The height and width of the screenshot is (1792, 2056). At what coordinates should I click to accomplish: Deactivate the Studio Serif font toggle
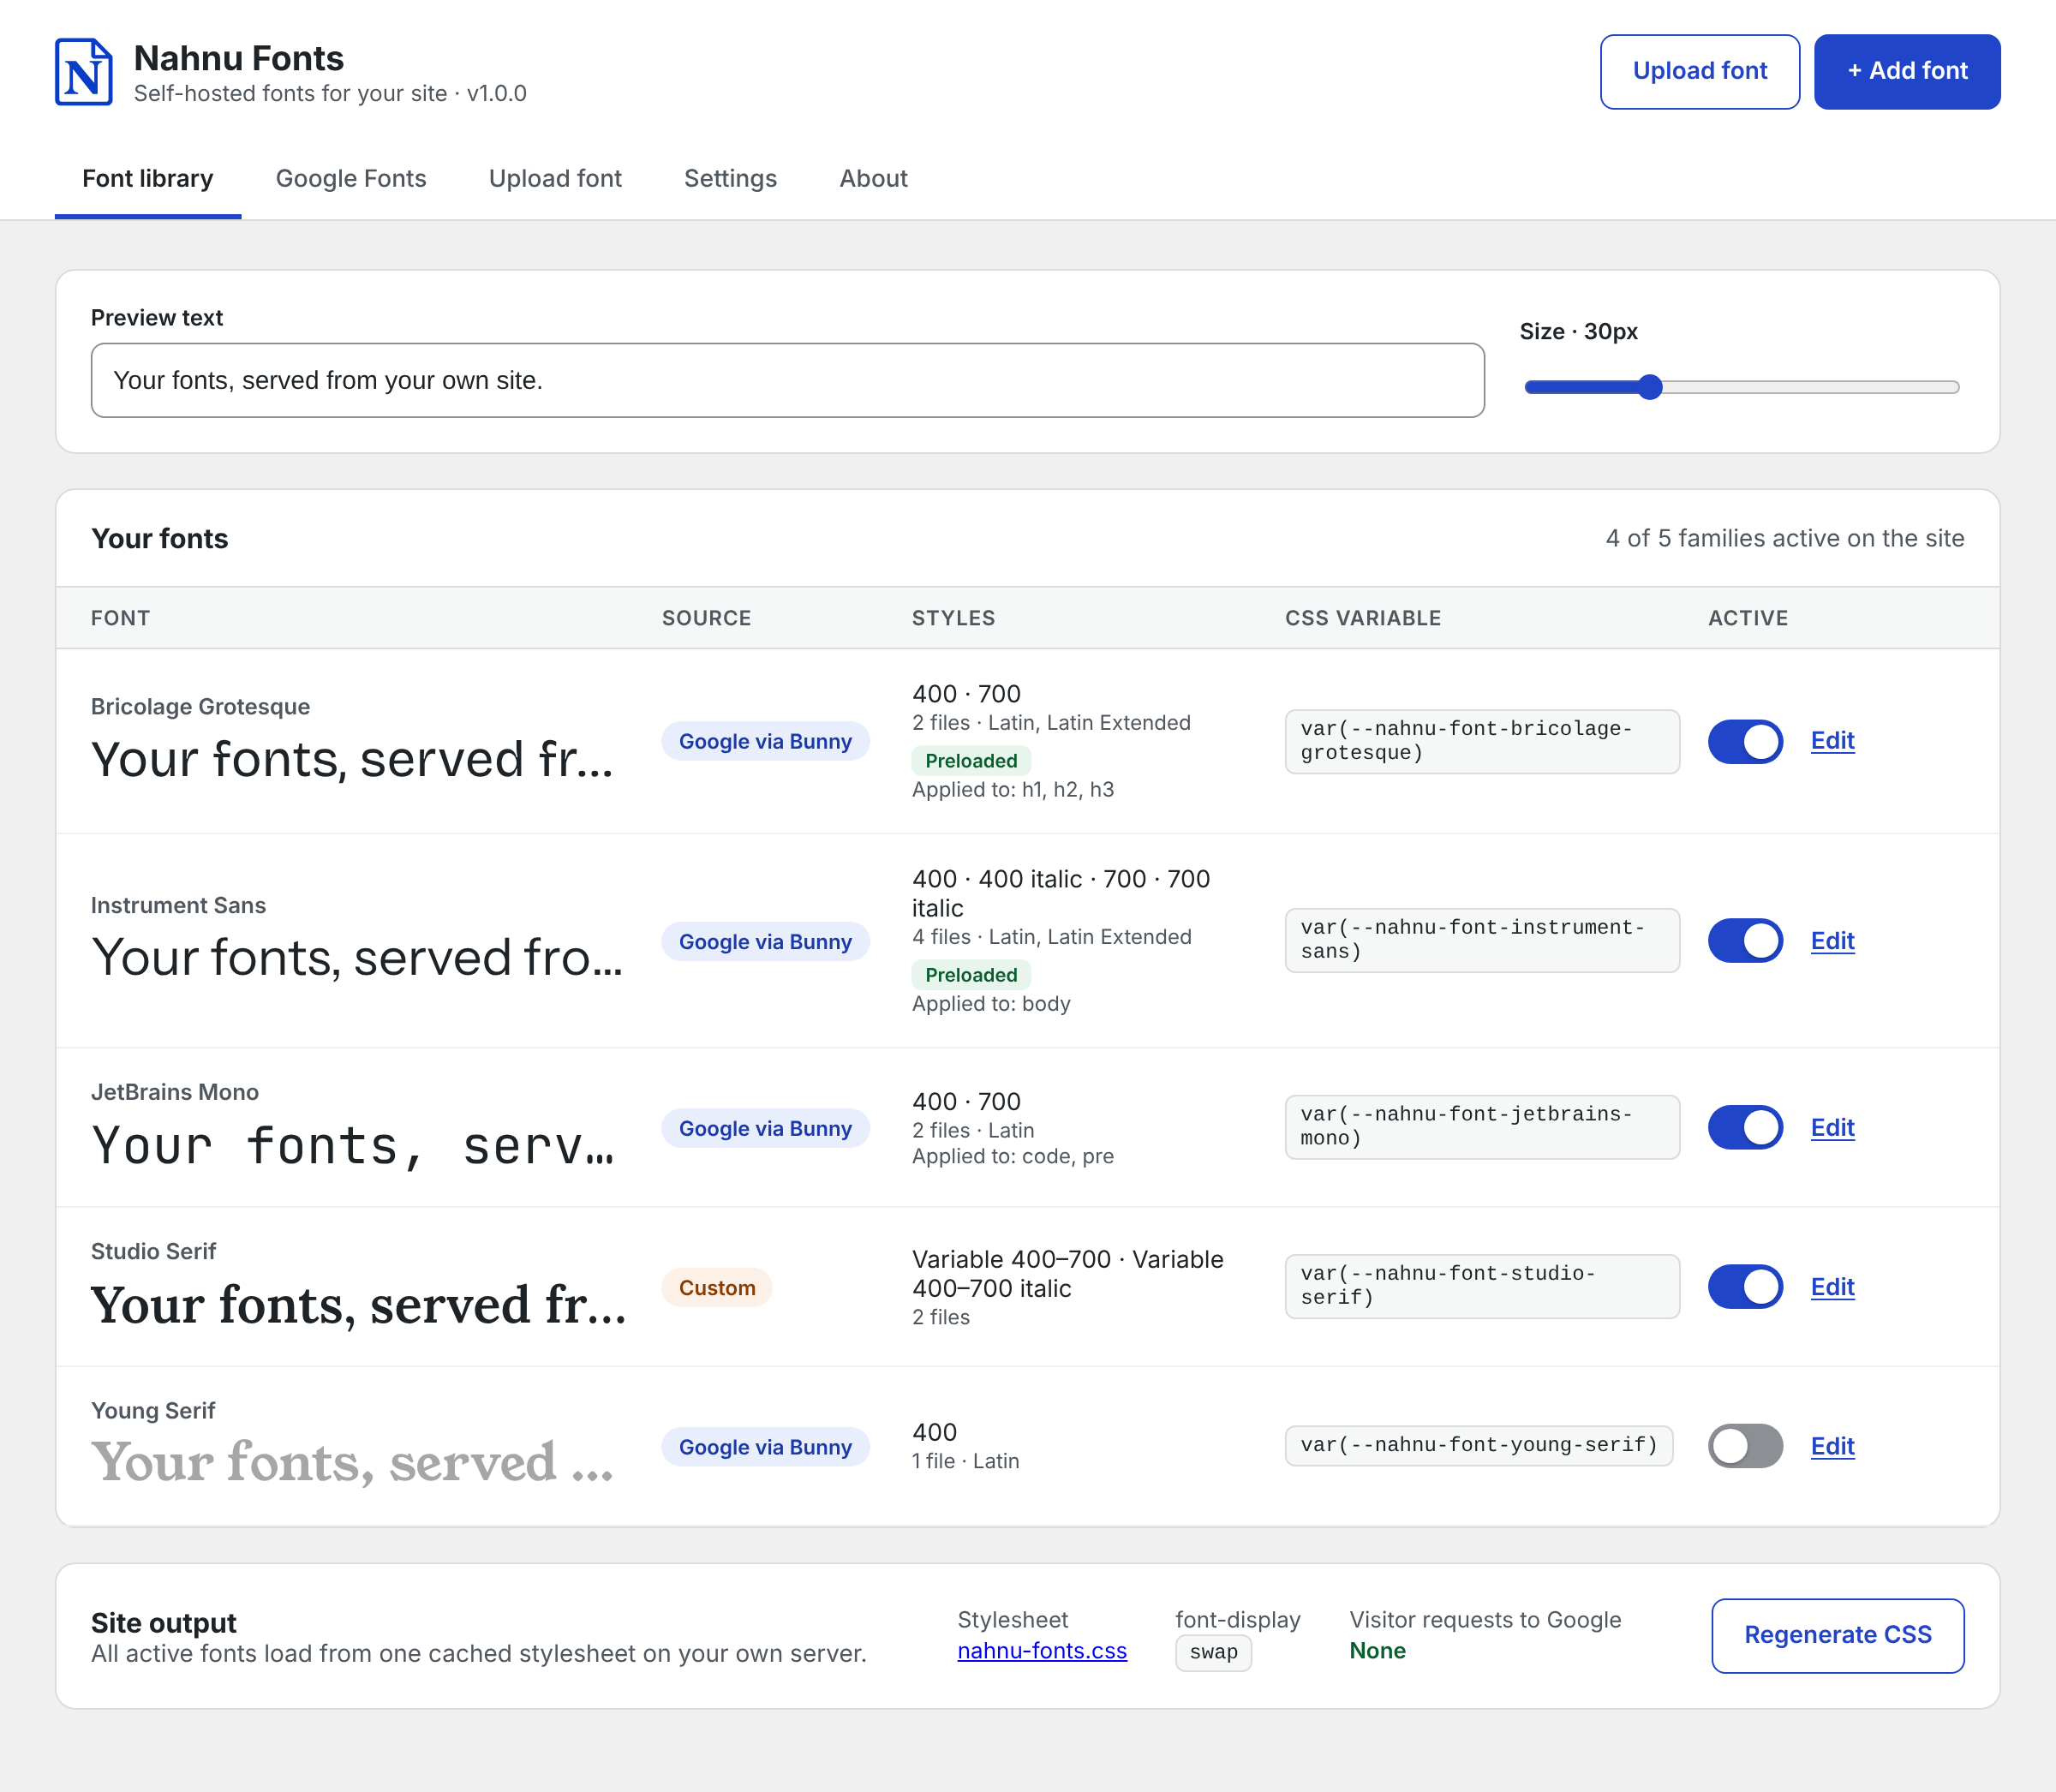pyautogui.click(x=1745, y=1287)
